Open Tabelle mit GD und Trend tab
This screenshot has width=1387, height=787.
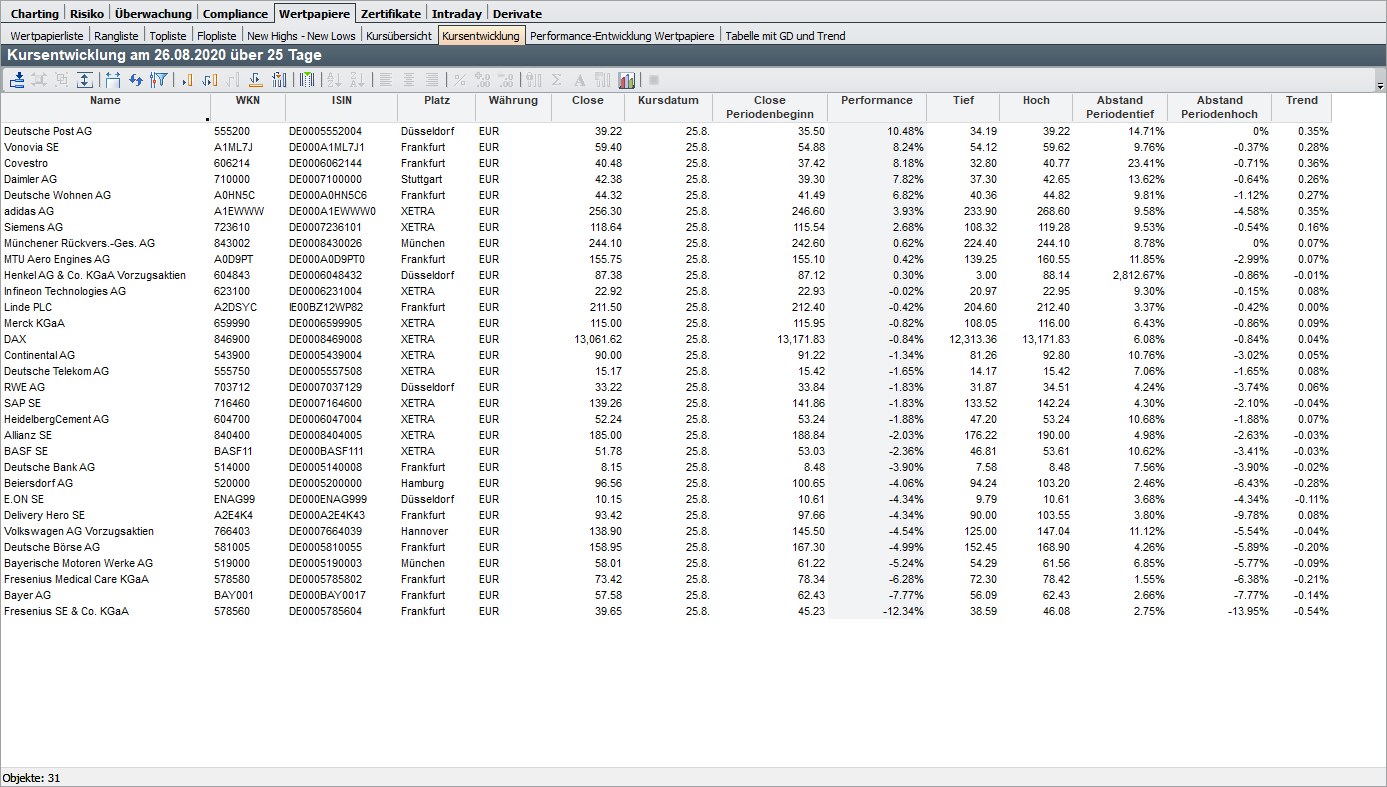(785, 36)
